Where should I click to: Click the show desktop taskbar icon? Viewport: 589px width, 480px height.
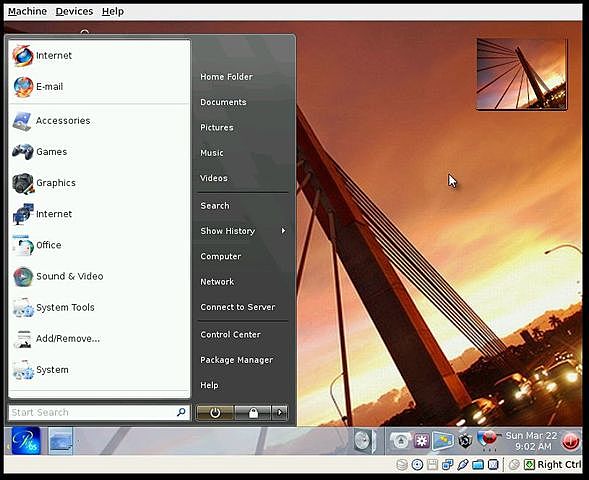point(60,440)
